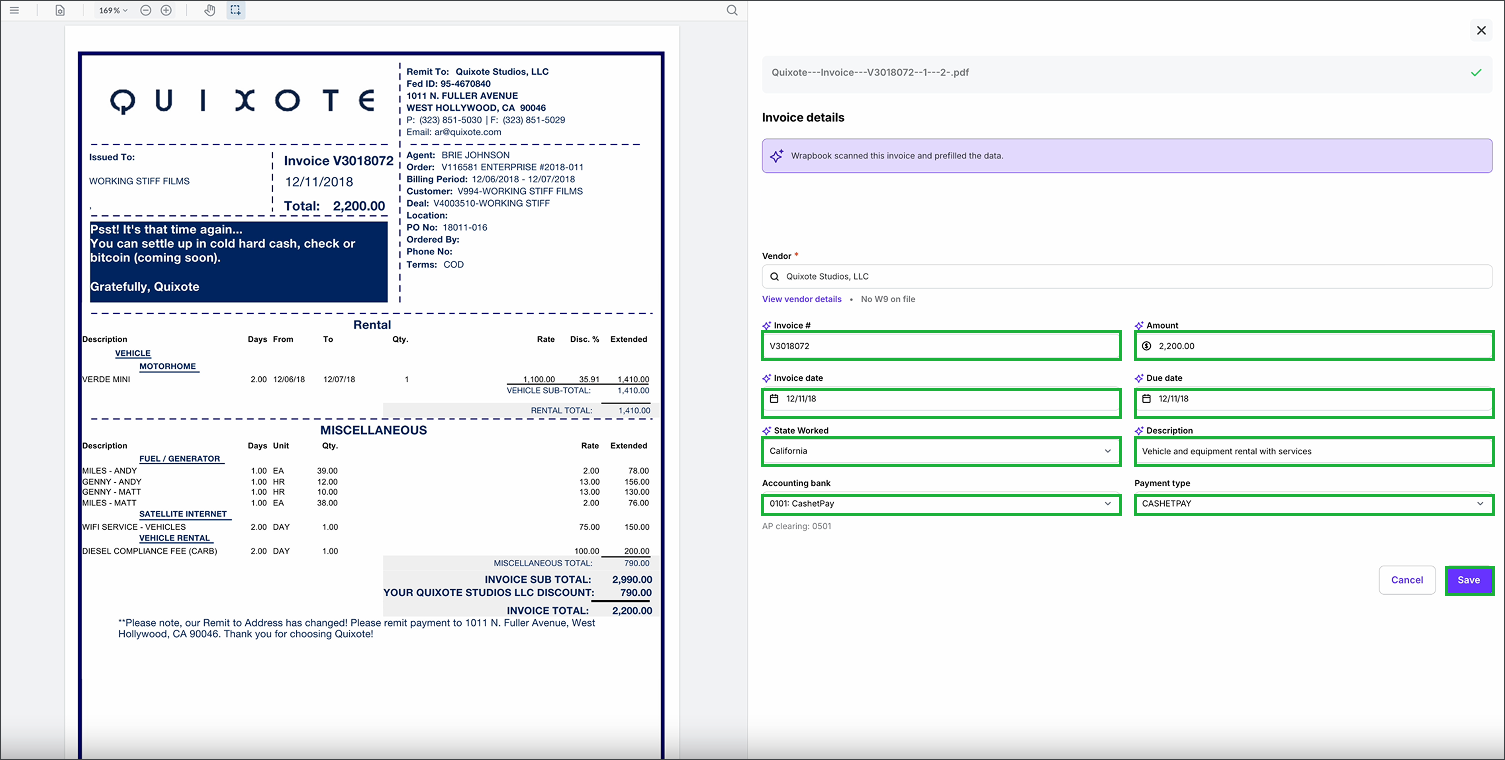Click 'WIFI SERVICE - VEHICLES' row in PDF
This screenshot has height=760, width=1505.
pos(134,527)
